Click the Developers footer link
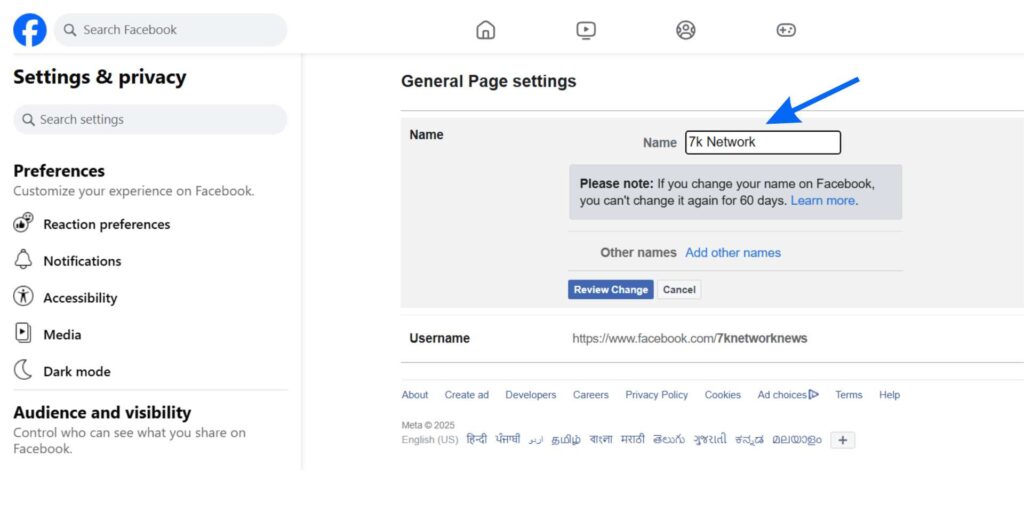The height and width of the screenshot is (512, 1024). click(531, 395)
